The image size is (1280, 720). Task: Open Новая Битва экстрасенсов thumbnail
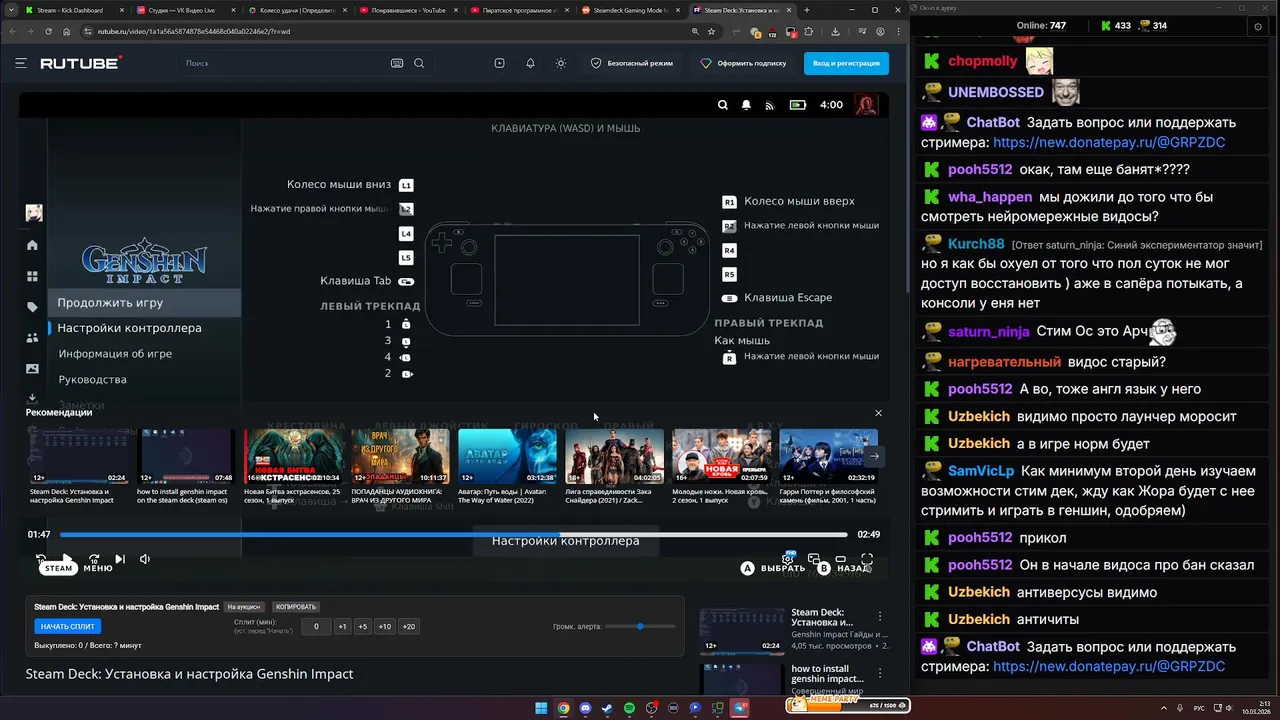coord(295,456)
